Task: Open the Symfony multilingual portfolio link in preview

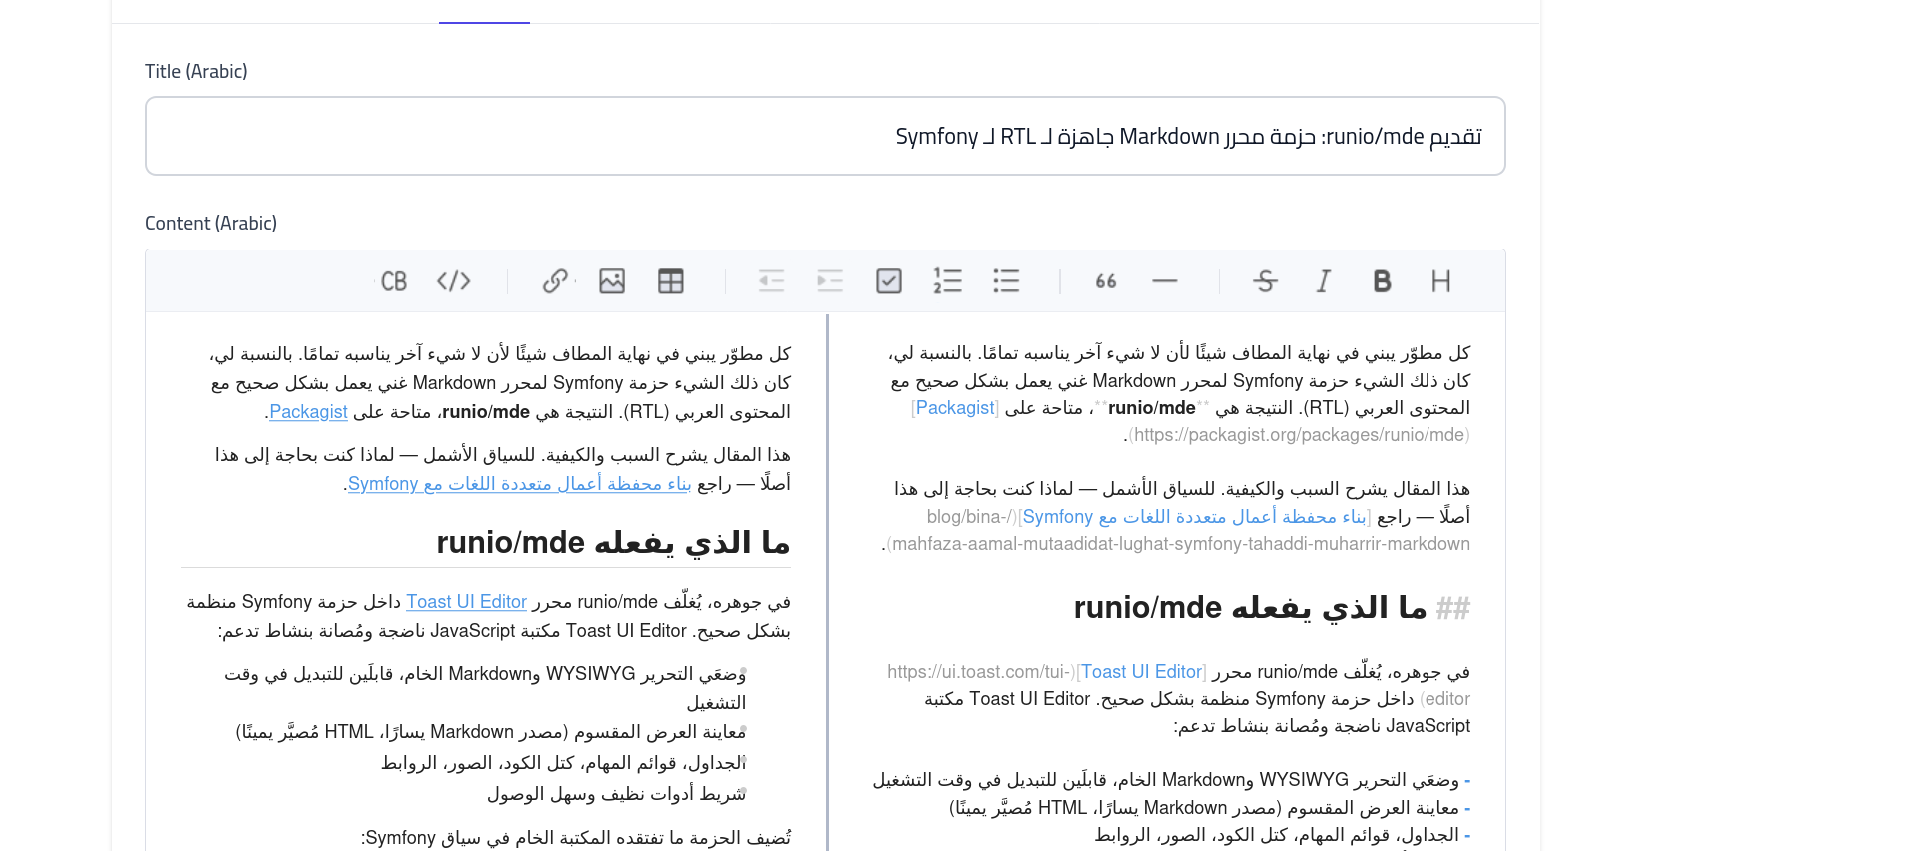Action: click(x=519, y=484)
